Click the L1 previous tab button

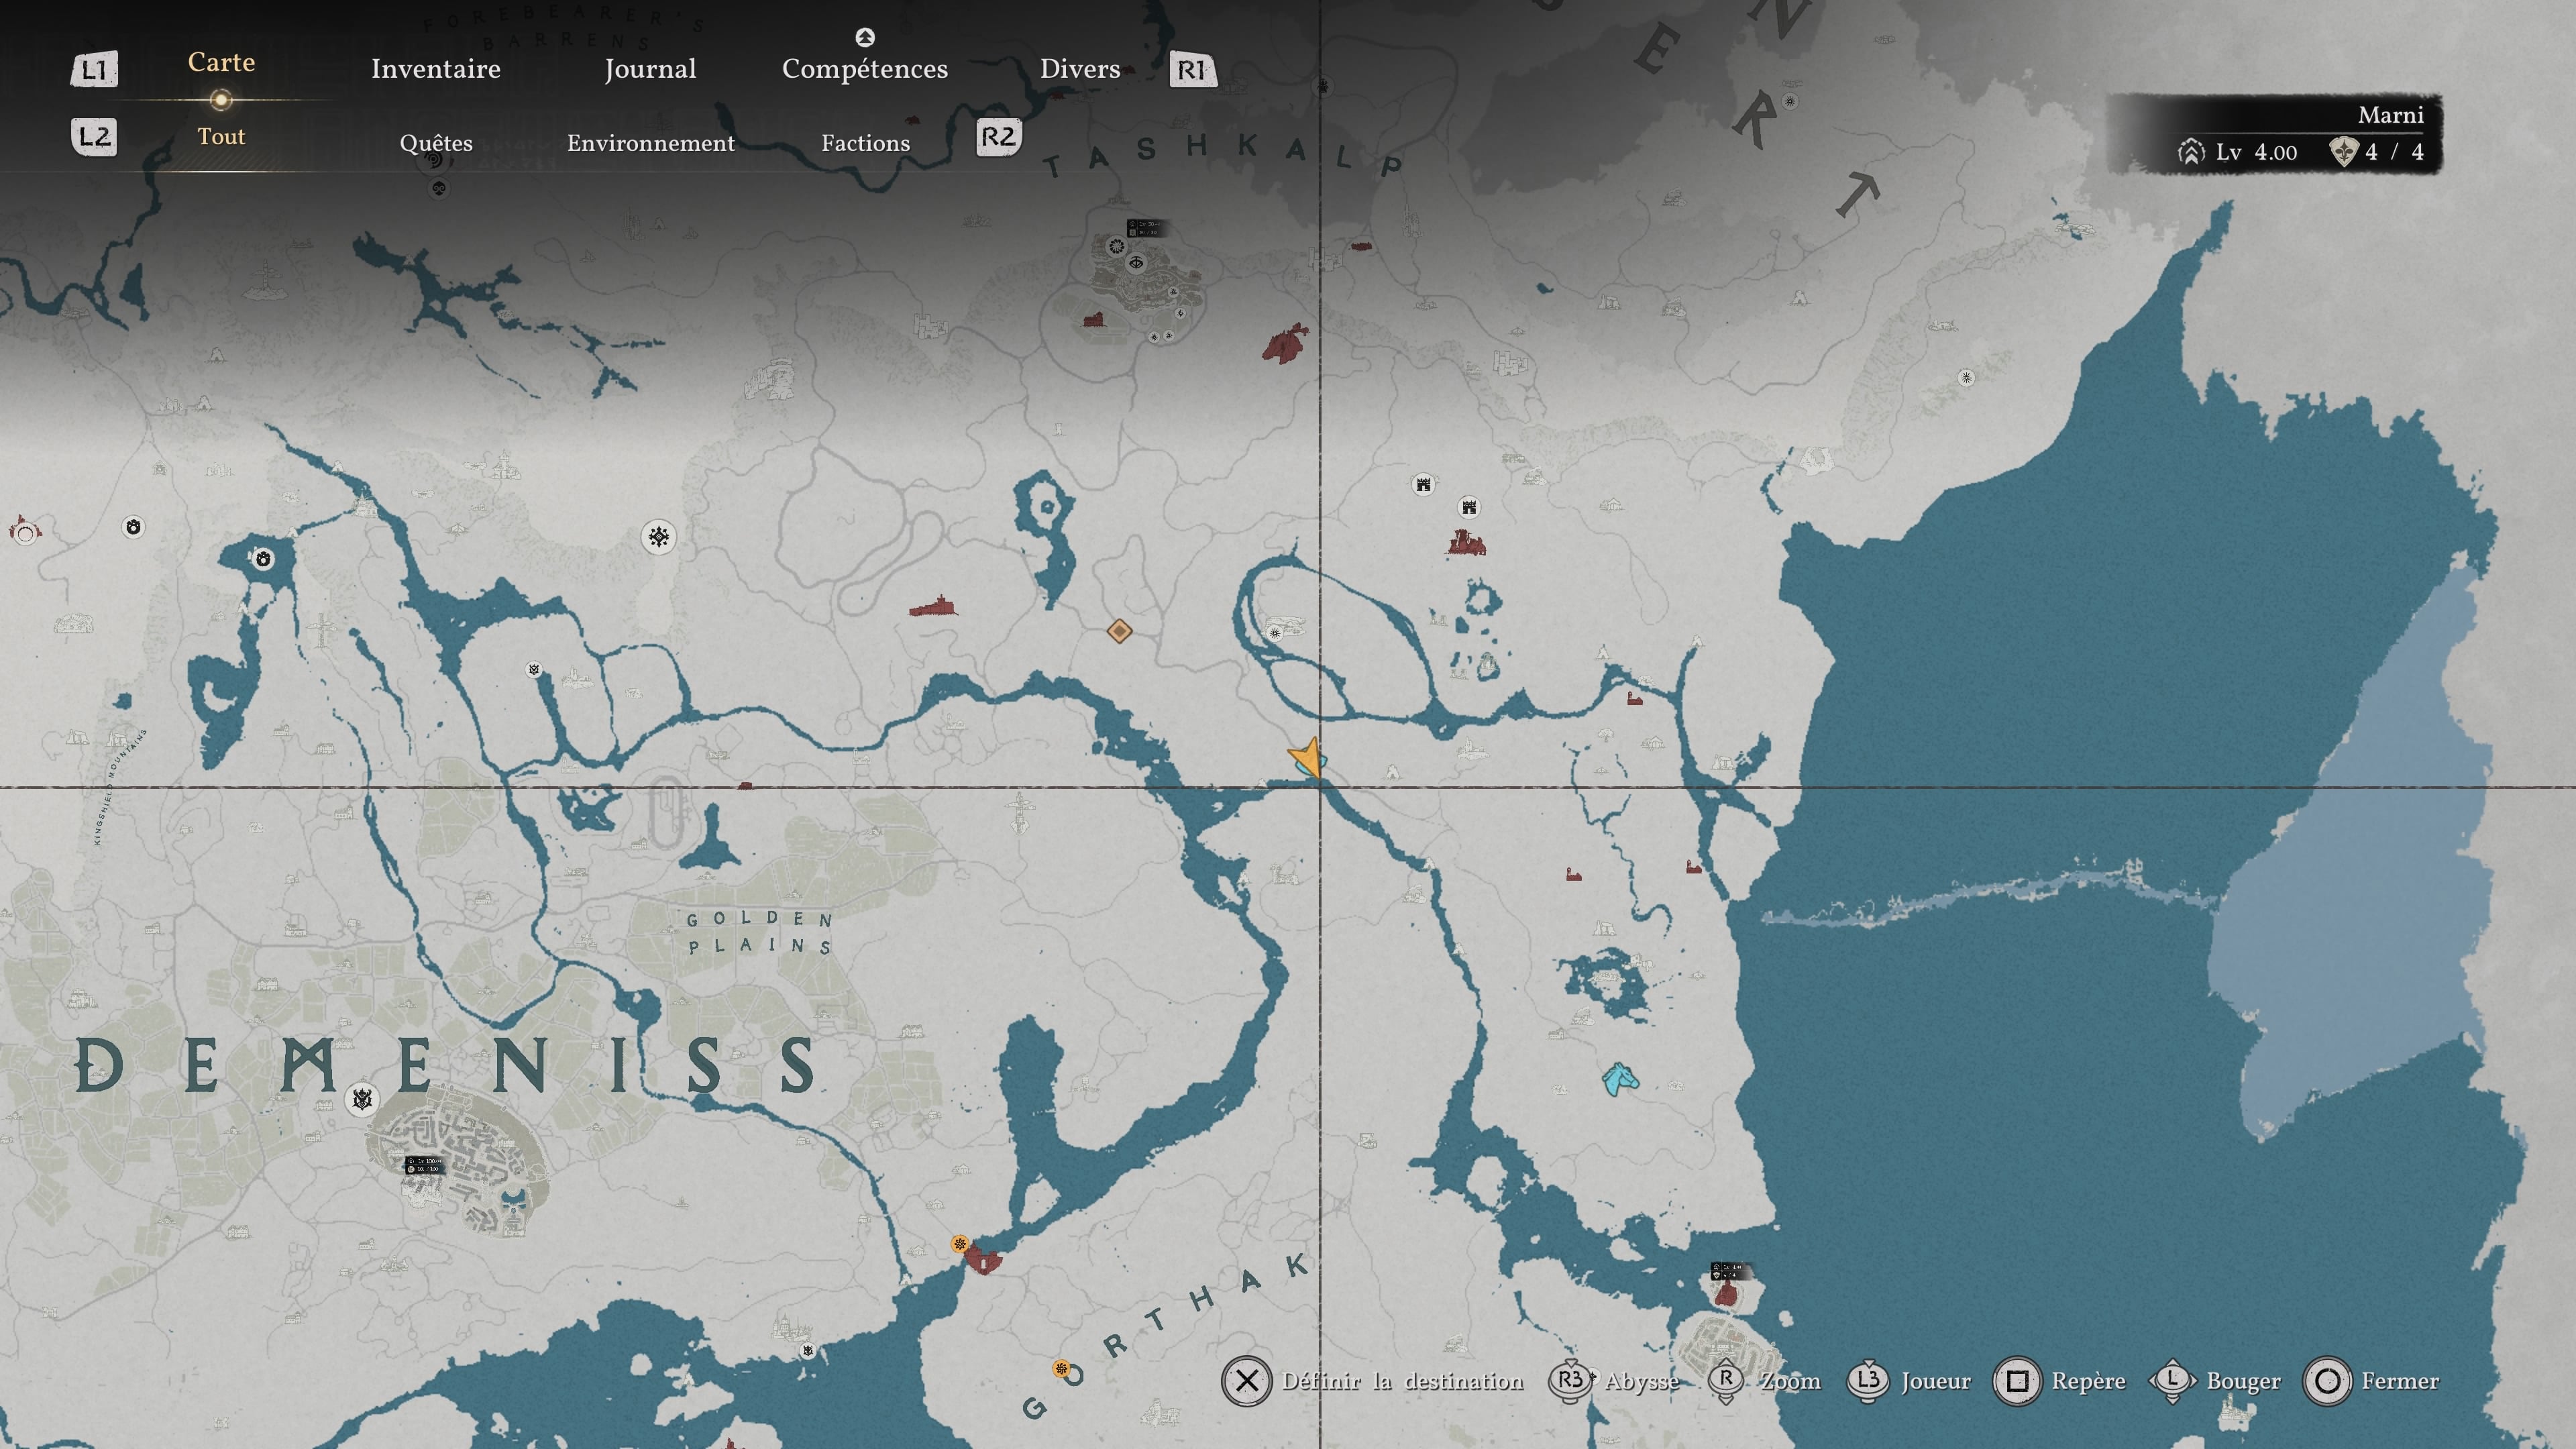(94, 70)
